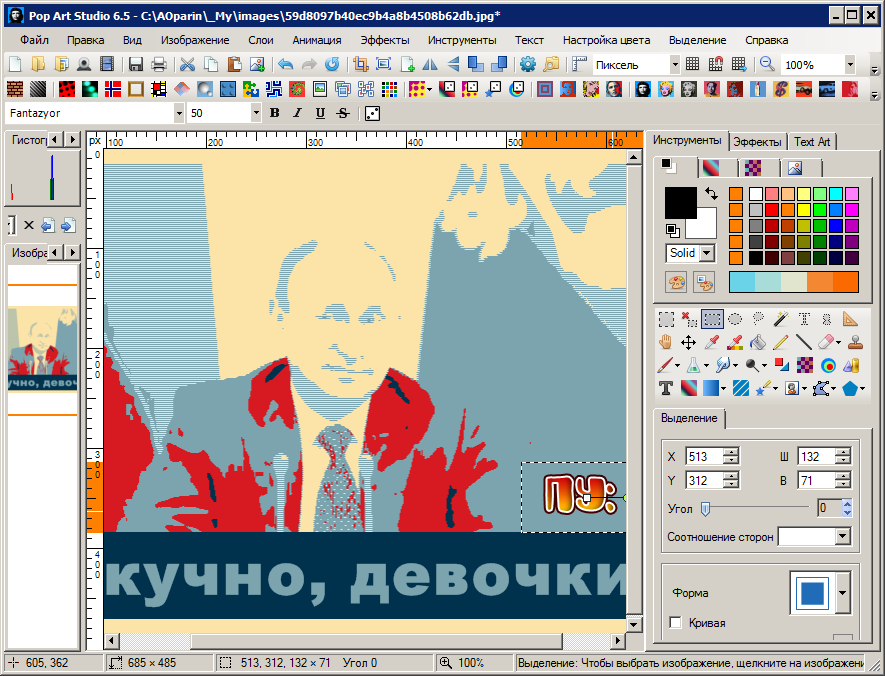Increase the X value 513 spinner up

730,452
